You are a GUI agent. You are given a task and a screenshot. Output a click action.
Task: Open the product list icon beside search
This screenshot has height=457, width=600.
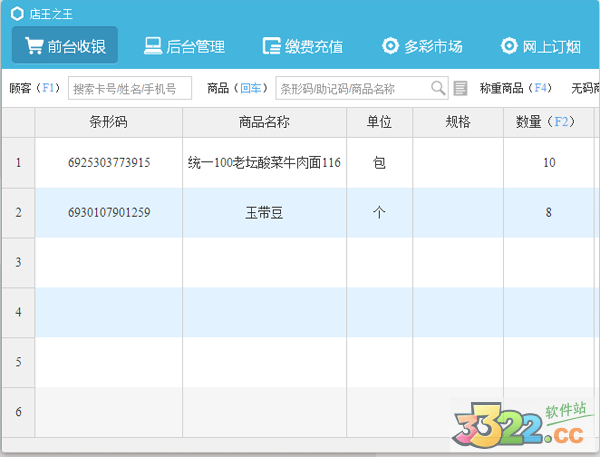coord(460,88)
